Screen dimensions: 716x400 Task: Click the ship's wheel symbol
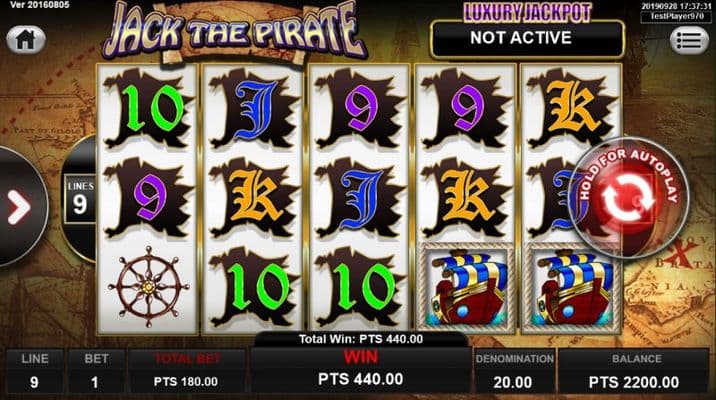click(x=148, y=287)
